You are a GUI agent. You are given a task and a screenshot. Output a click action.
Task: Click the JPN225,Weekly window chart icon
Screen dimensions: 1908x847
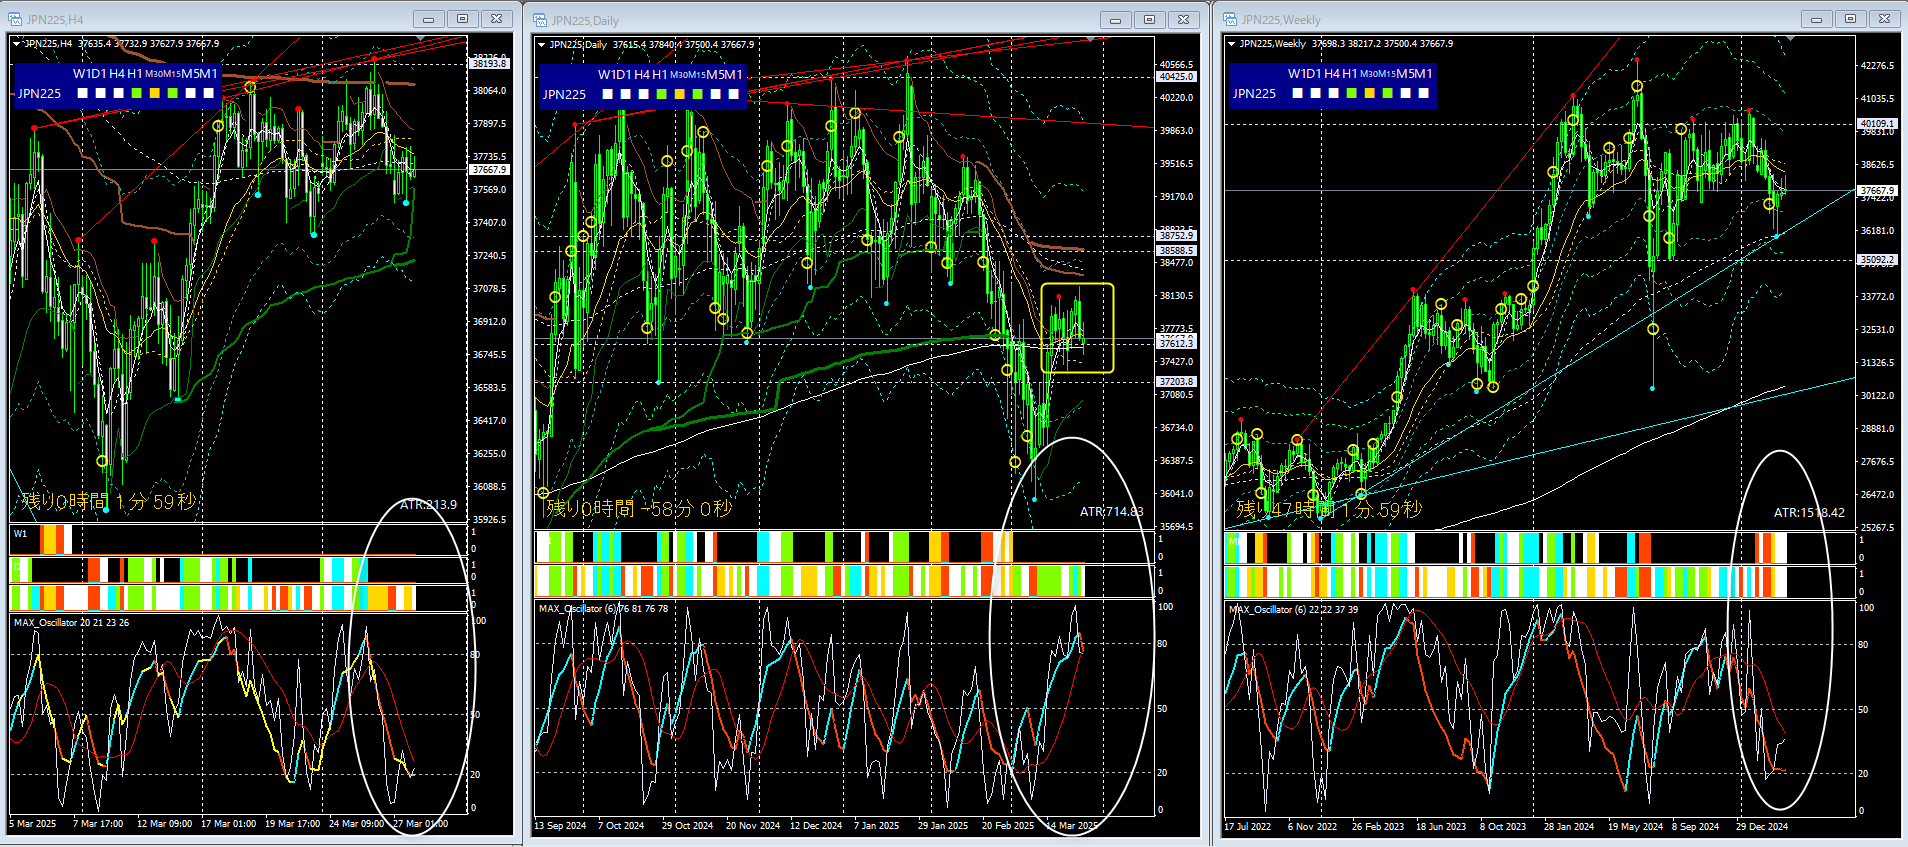point(1230,19)
